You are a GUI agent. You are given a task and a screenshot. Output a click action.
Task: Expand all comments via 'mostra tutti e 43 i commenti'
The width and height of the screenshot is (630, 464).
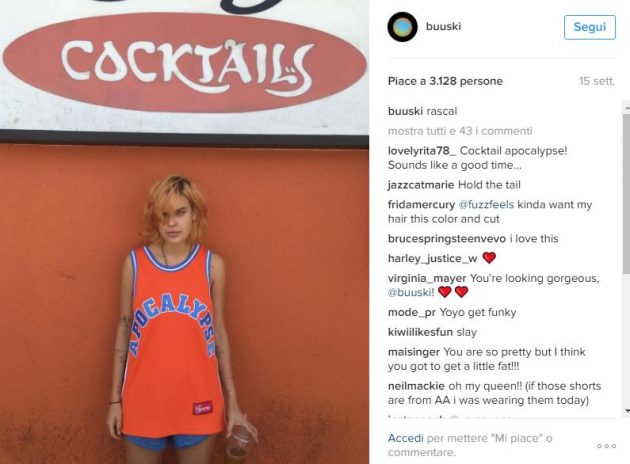click(x=460, y=131)
